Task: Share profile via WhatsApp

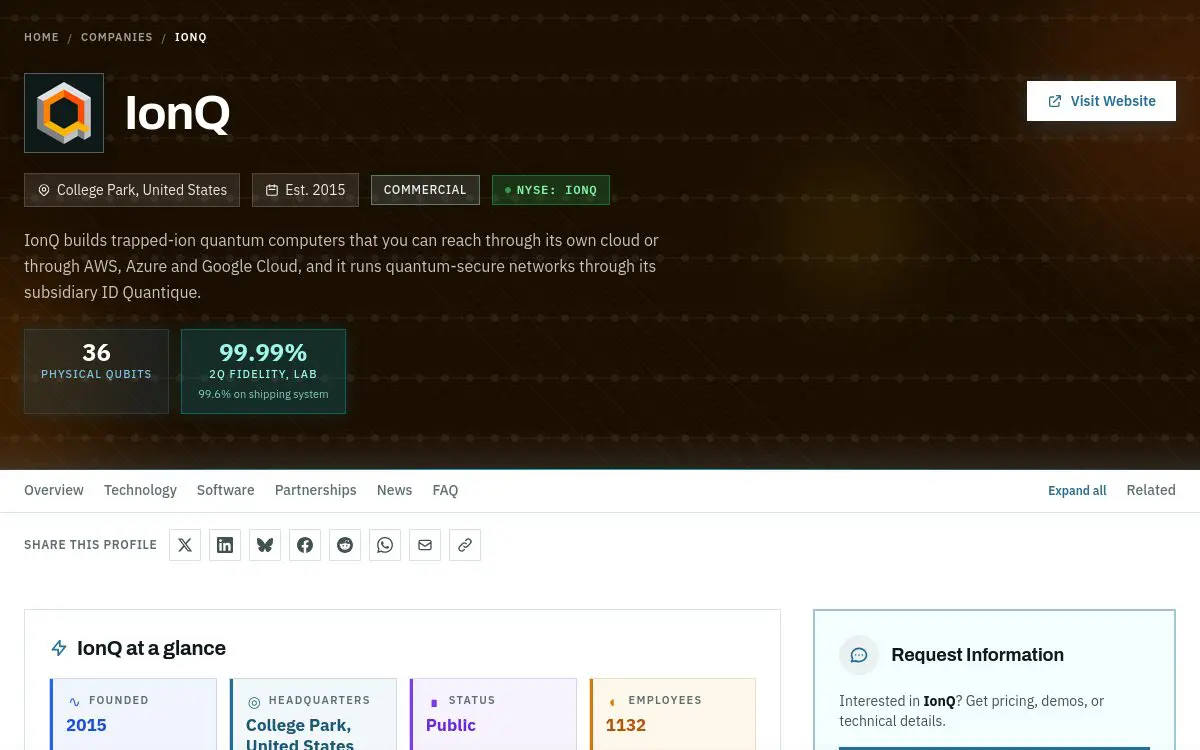Action: [x=385, y=545]
